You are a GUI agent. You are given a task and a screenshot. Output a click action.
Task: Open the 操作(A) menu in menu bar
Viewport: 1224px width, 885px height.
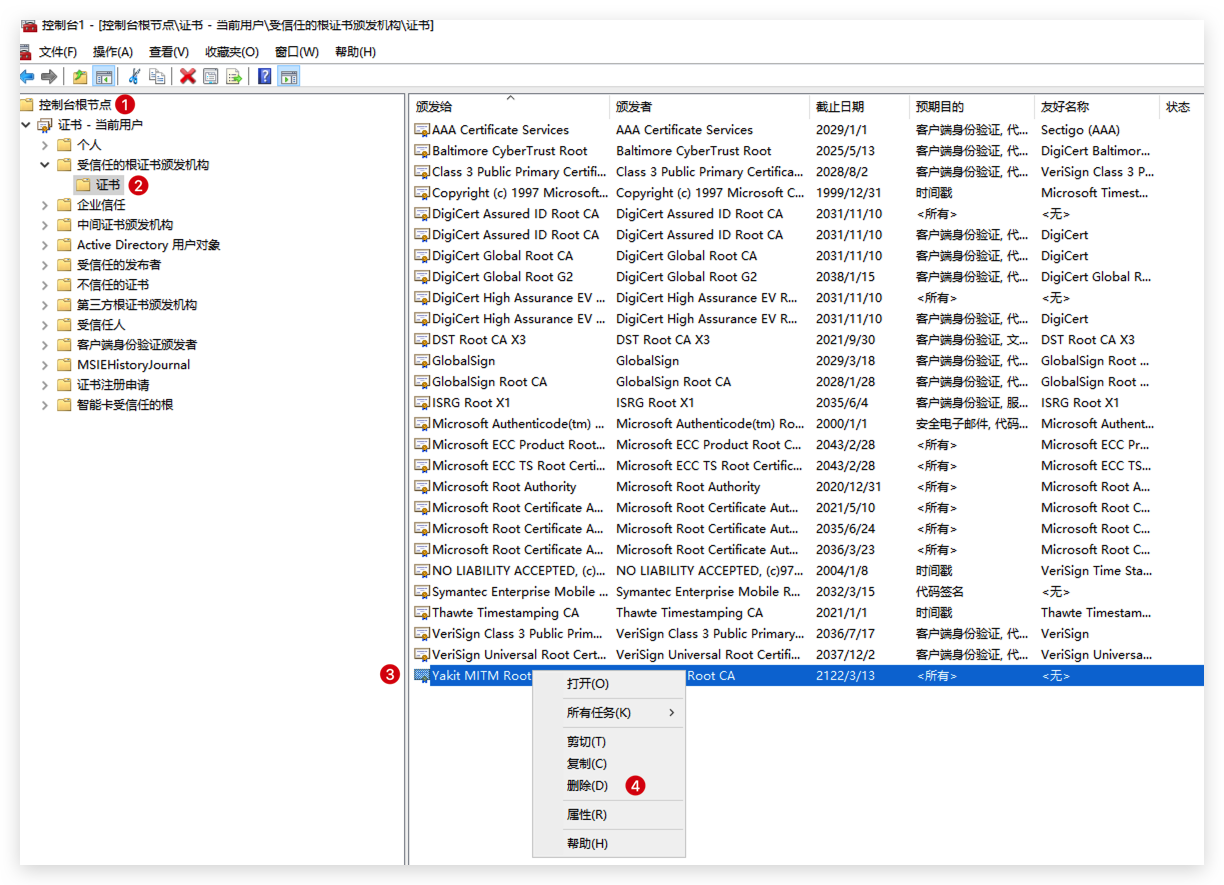coord(113,52)
